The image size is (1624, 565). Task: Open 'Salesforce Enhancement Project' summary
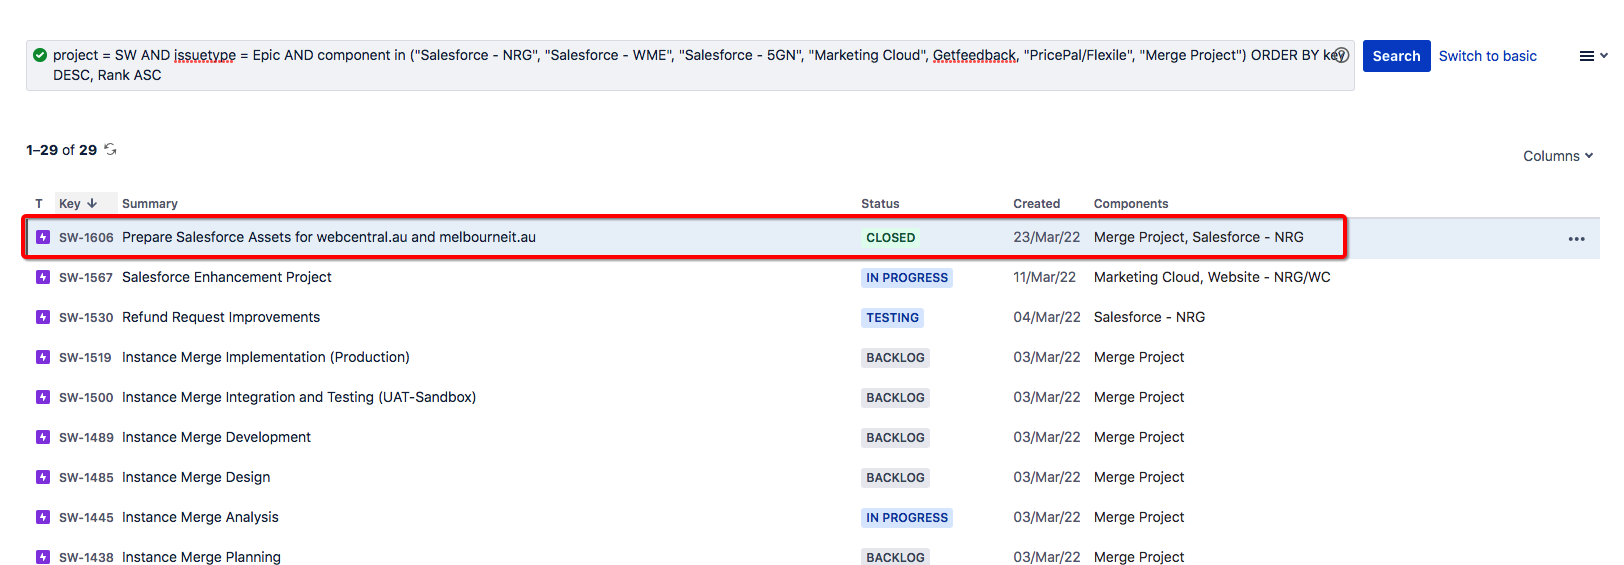(x=227, y=277)
